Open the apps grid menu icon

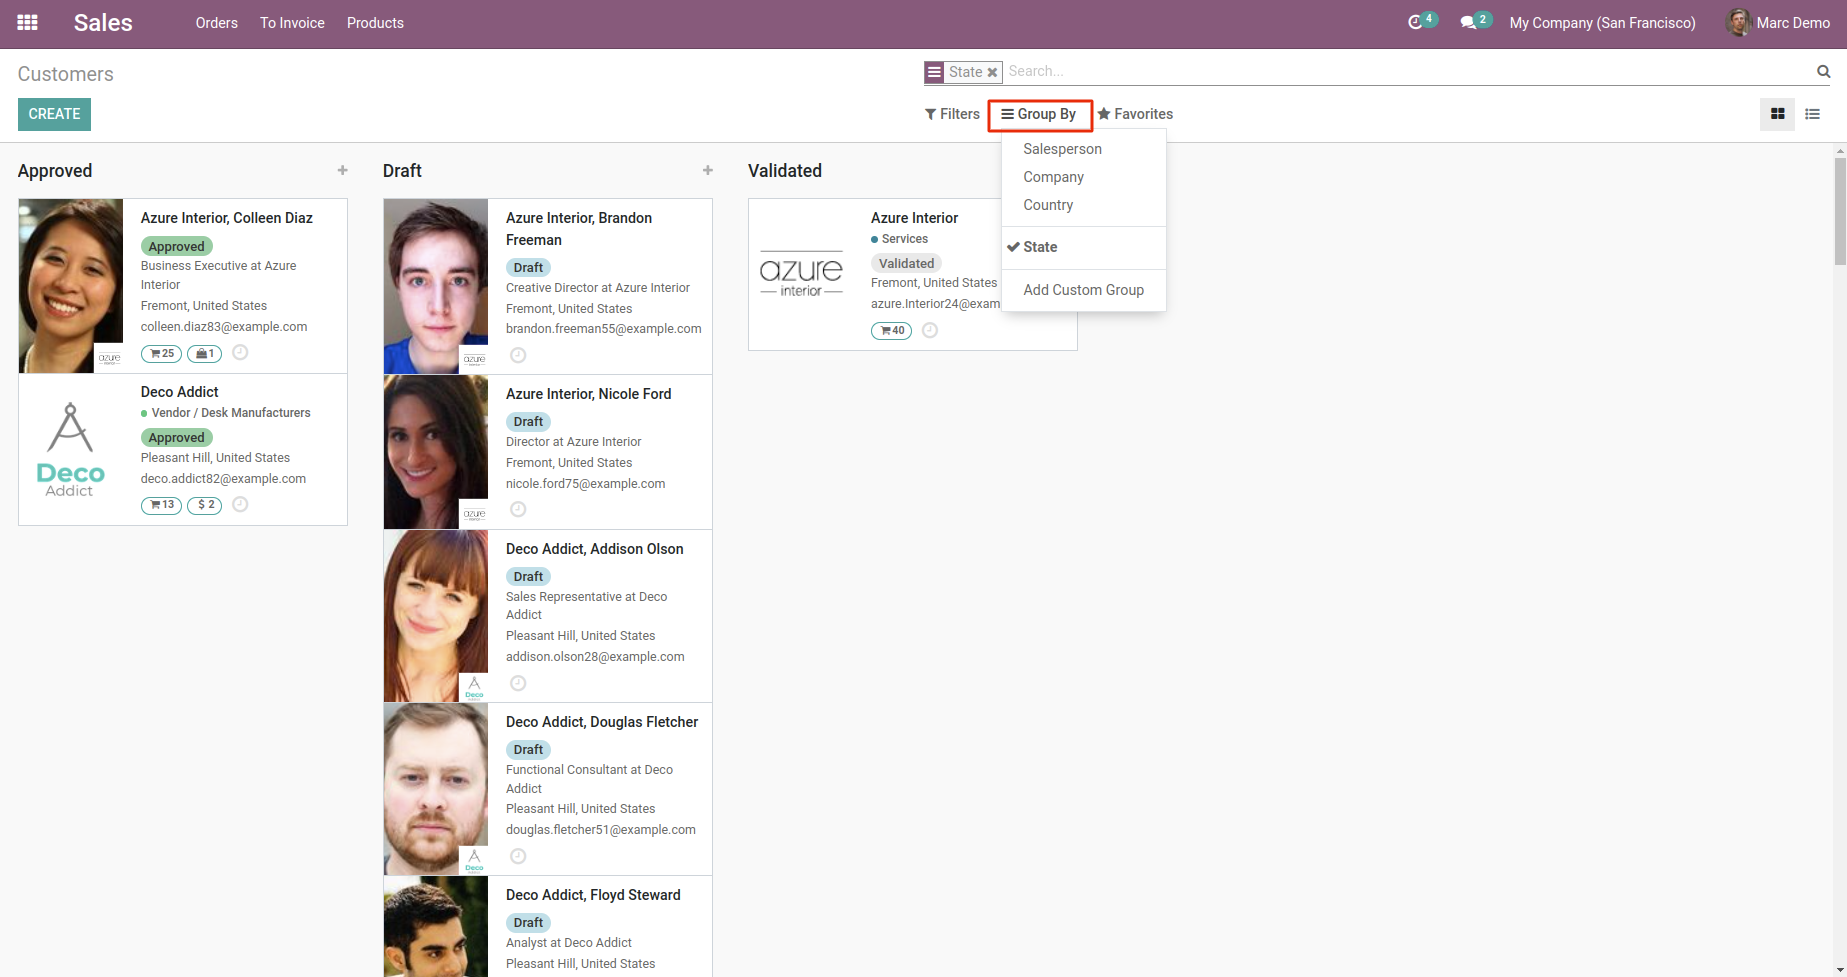pyautogui.click(x=27, y=22)
